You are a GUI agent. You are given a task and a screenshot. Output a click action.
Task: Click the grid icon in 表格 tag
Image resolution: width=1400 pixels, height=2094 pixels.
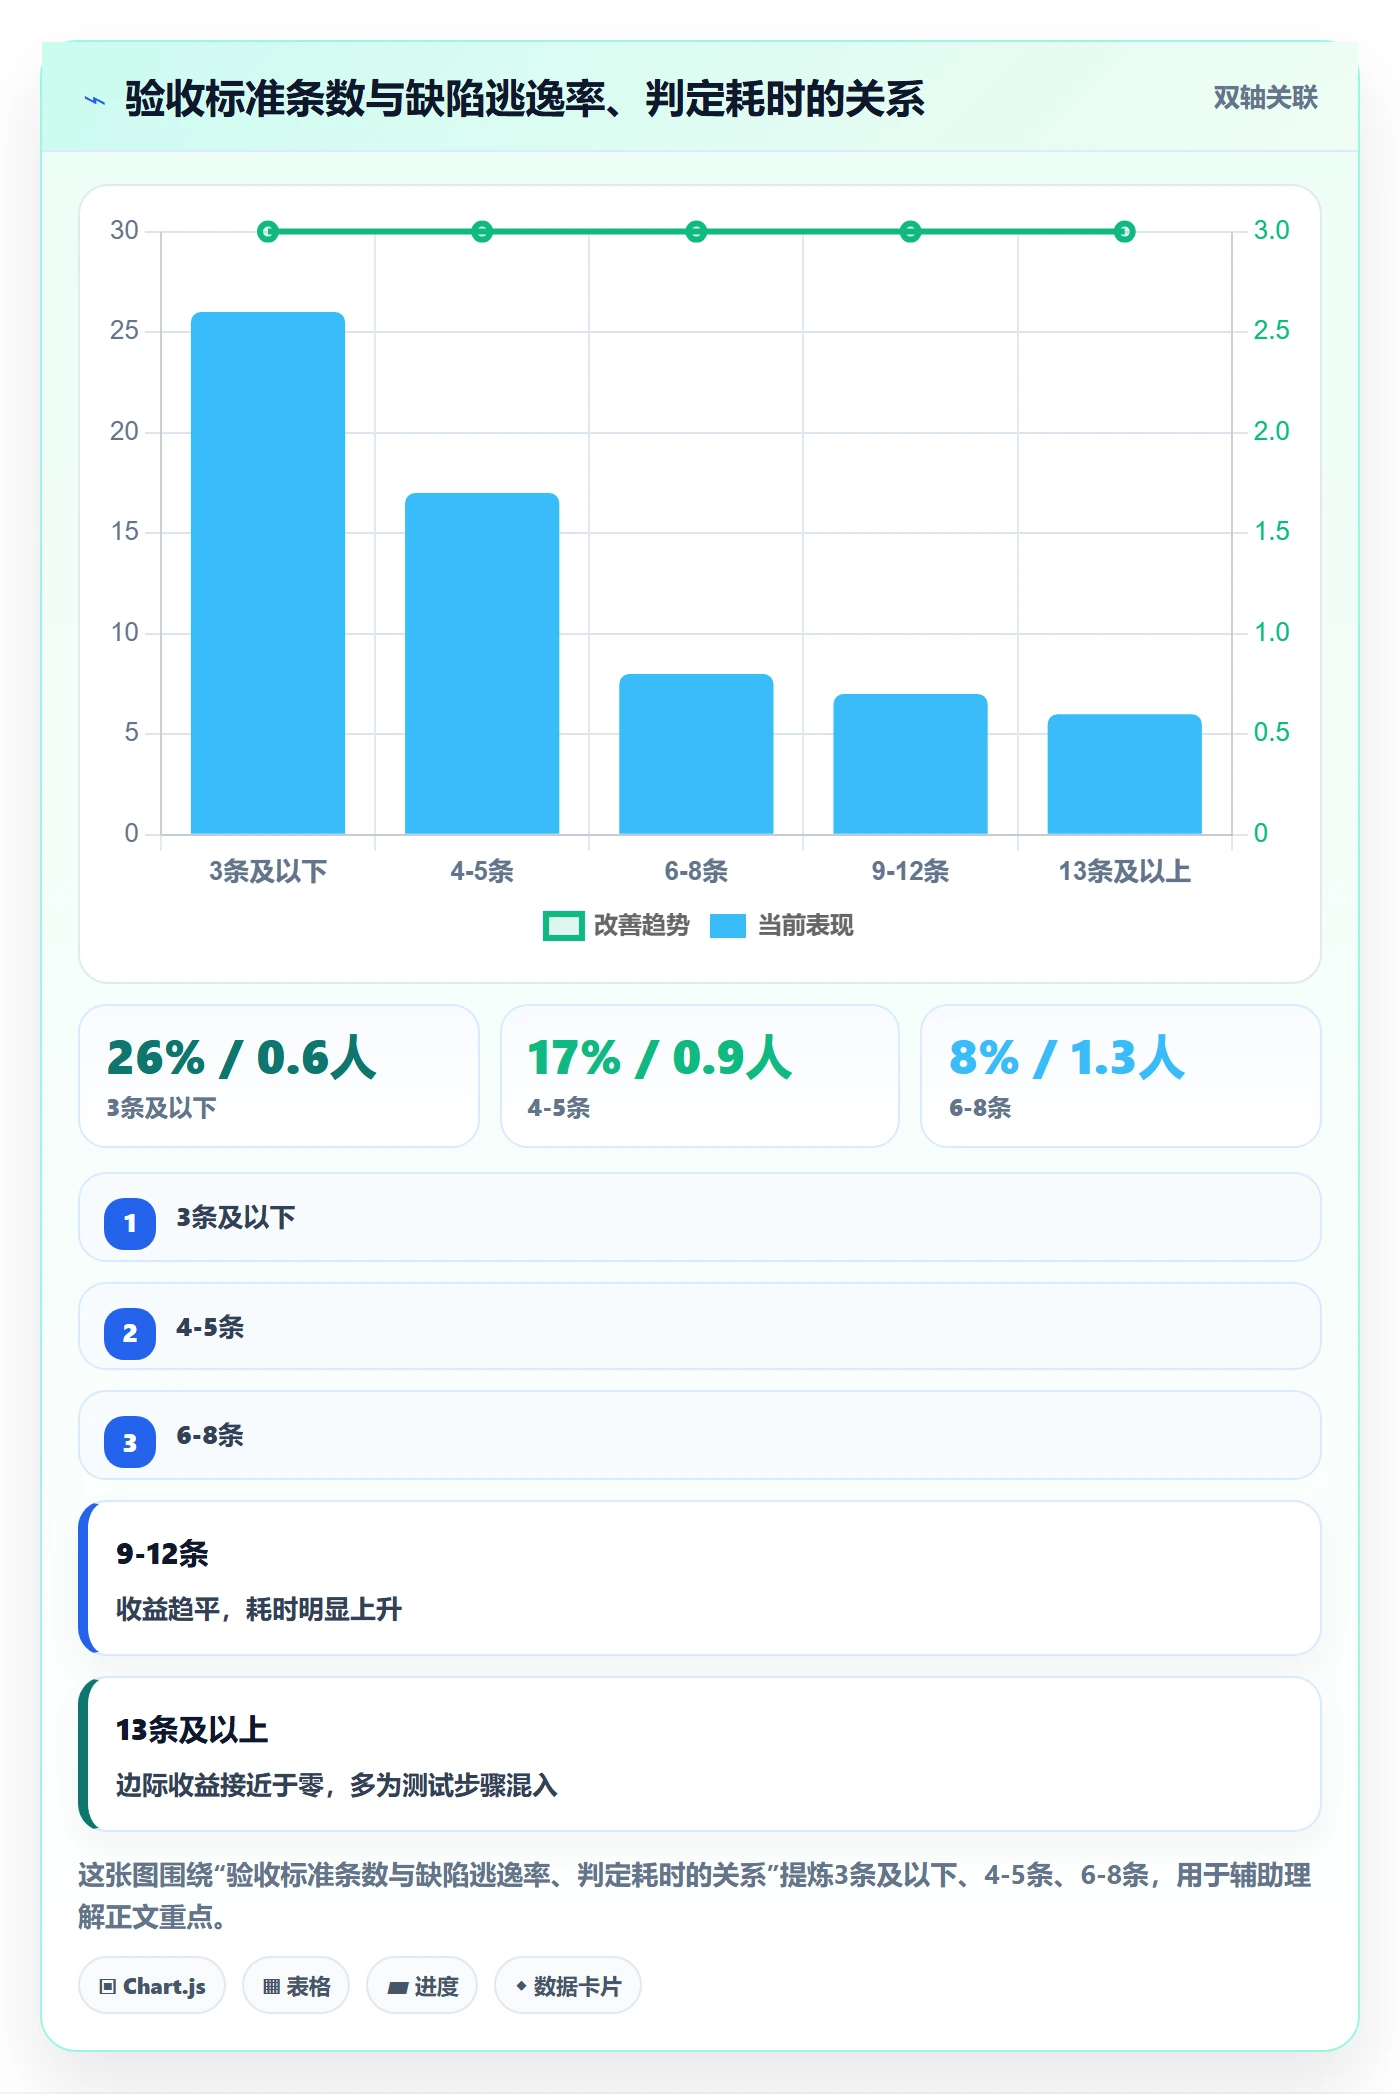click(x=271, y=1987)
